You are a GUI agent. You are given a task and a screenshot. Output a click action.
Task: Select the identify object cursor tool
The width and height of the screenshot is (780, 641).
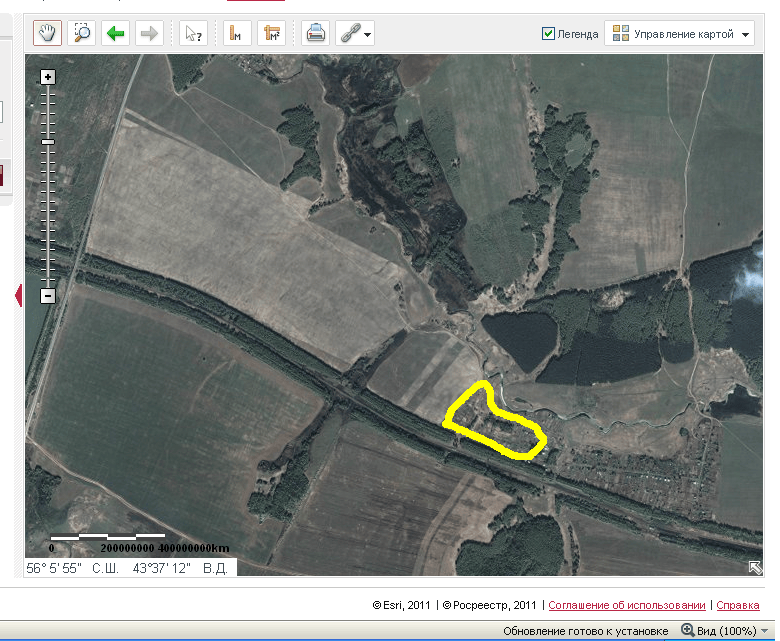pos(193,33)
